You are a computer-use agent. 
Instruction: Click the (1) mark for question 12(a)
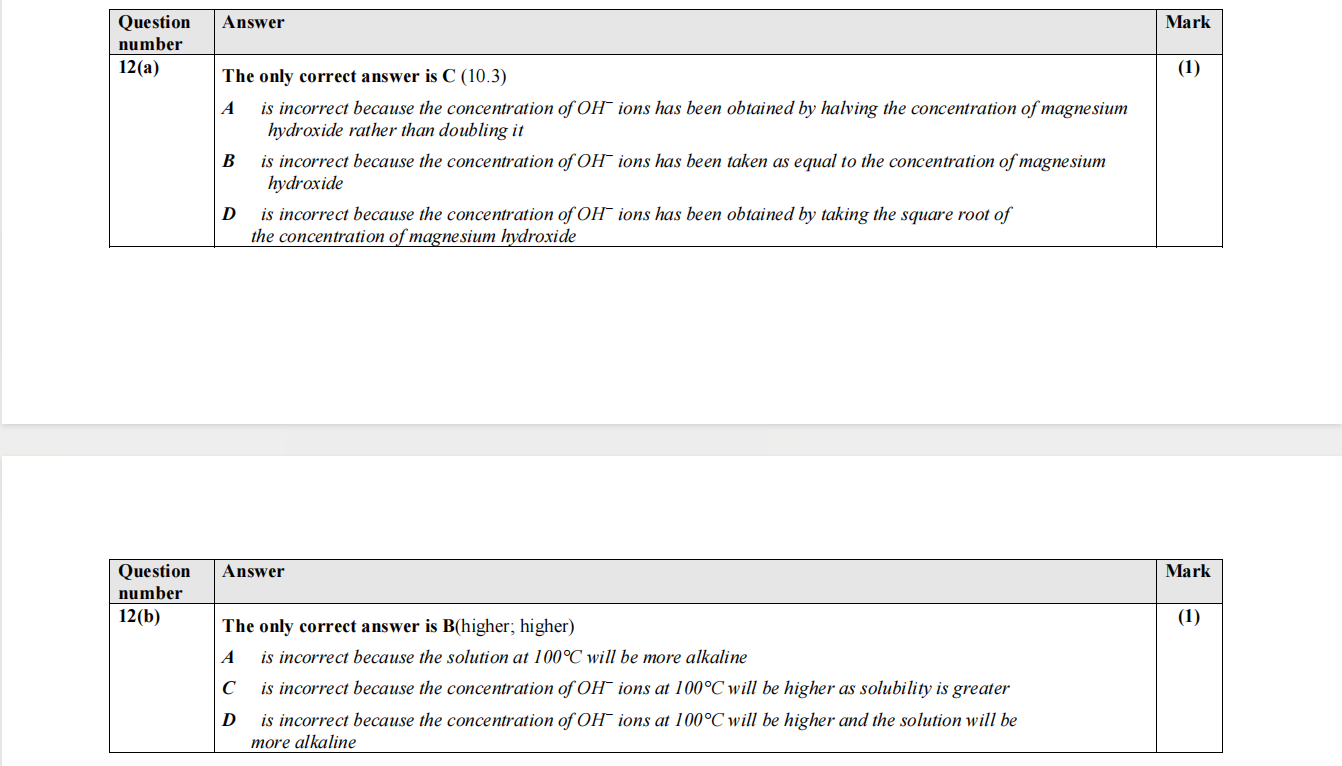pyautogui.click(x=1188, y=68)
